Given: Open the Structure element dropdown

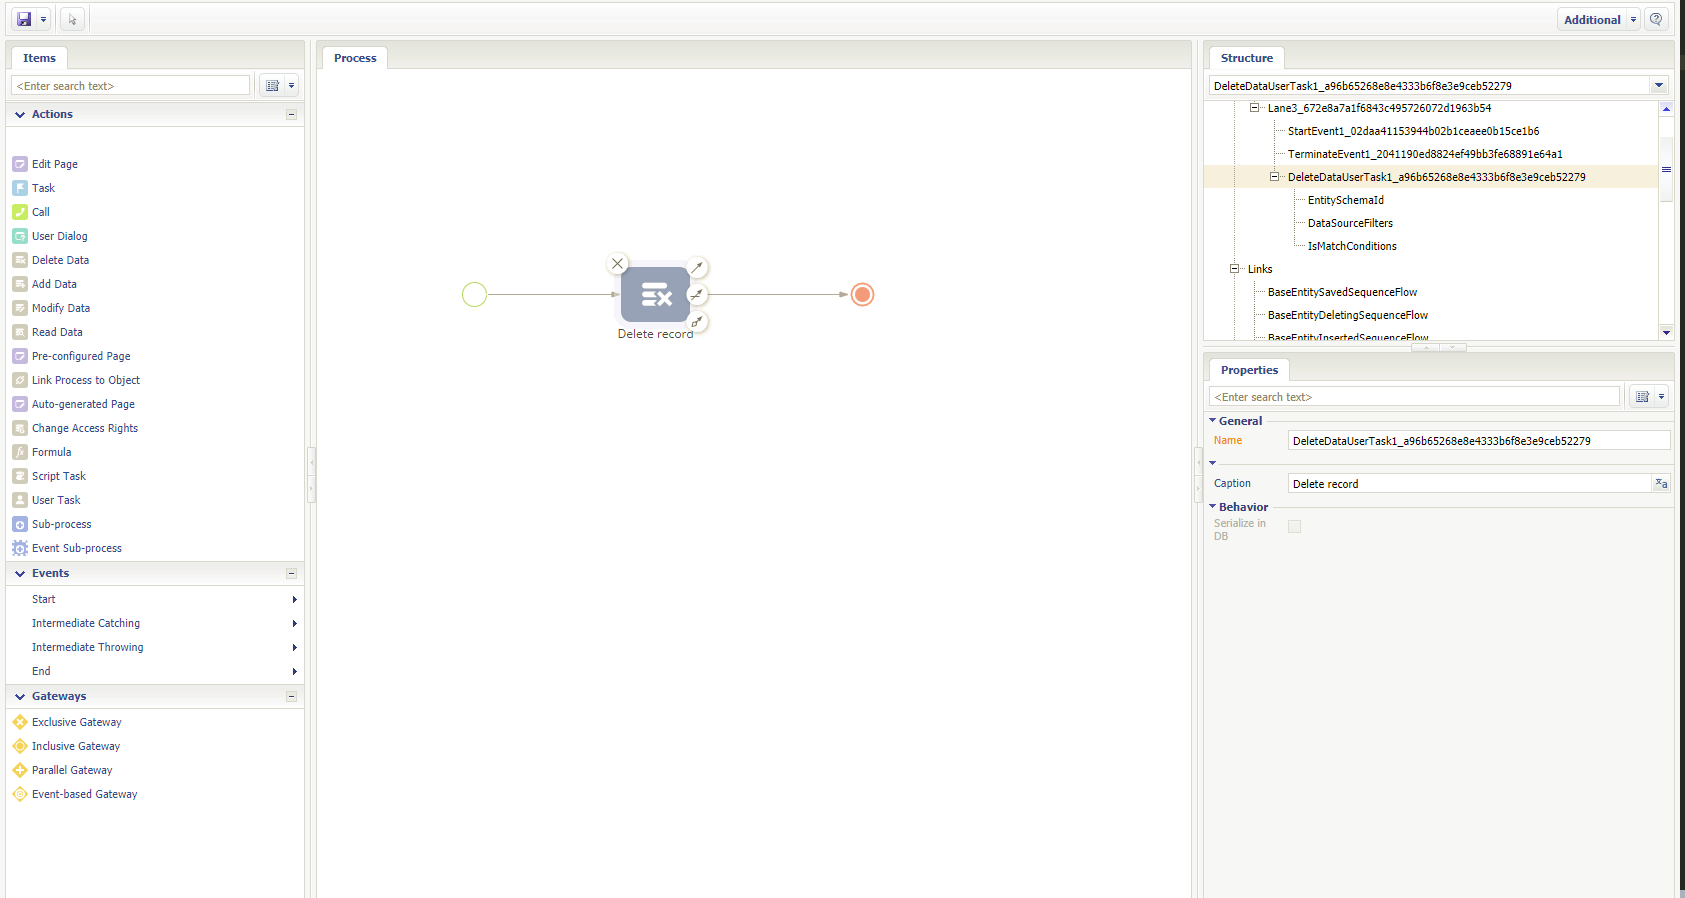Looking at the screenshot, I should pos(1659,86).
